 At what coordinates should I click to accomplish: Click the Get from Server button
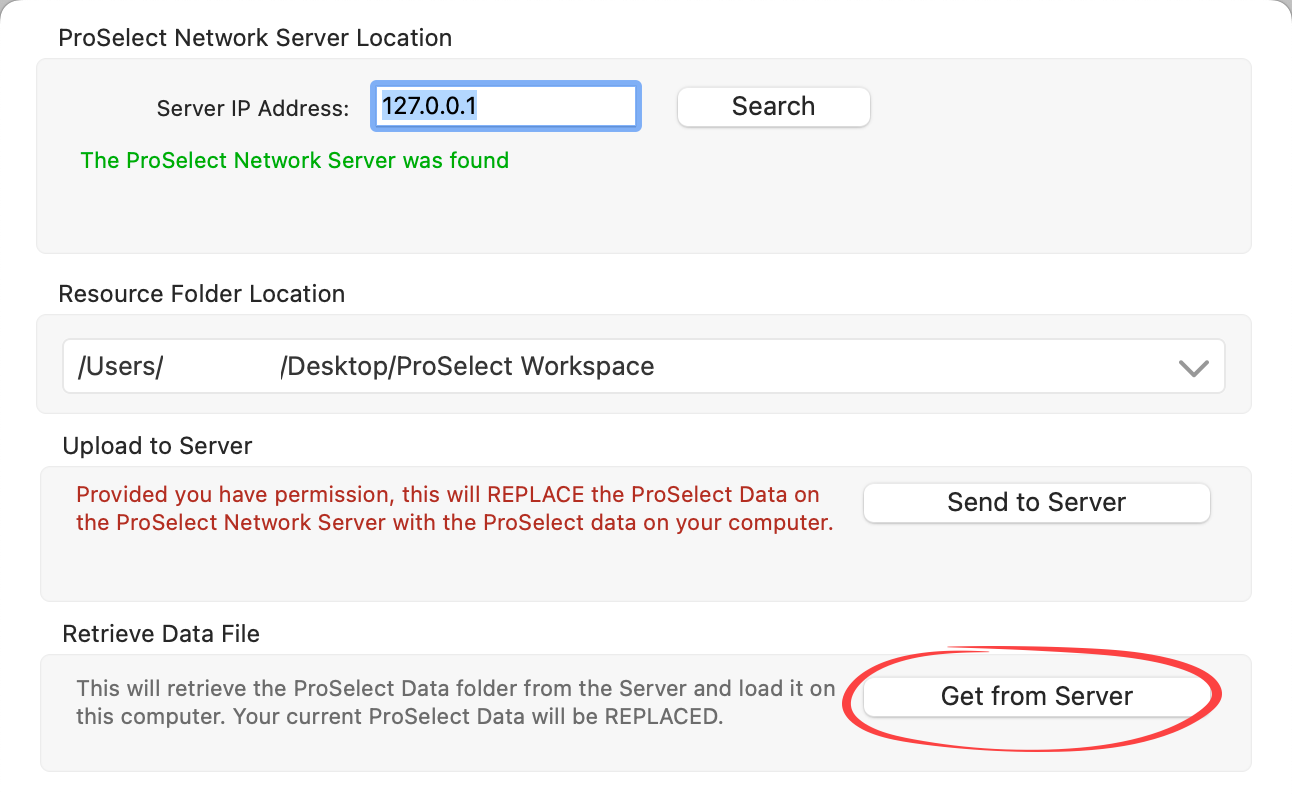[x=1036, y=696]
